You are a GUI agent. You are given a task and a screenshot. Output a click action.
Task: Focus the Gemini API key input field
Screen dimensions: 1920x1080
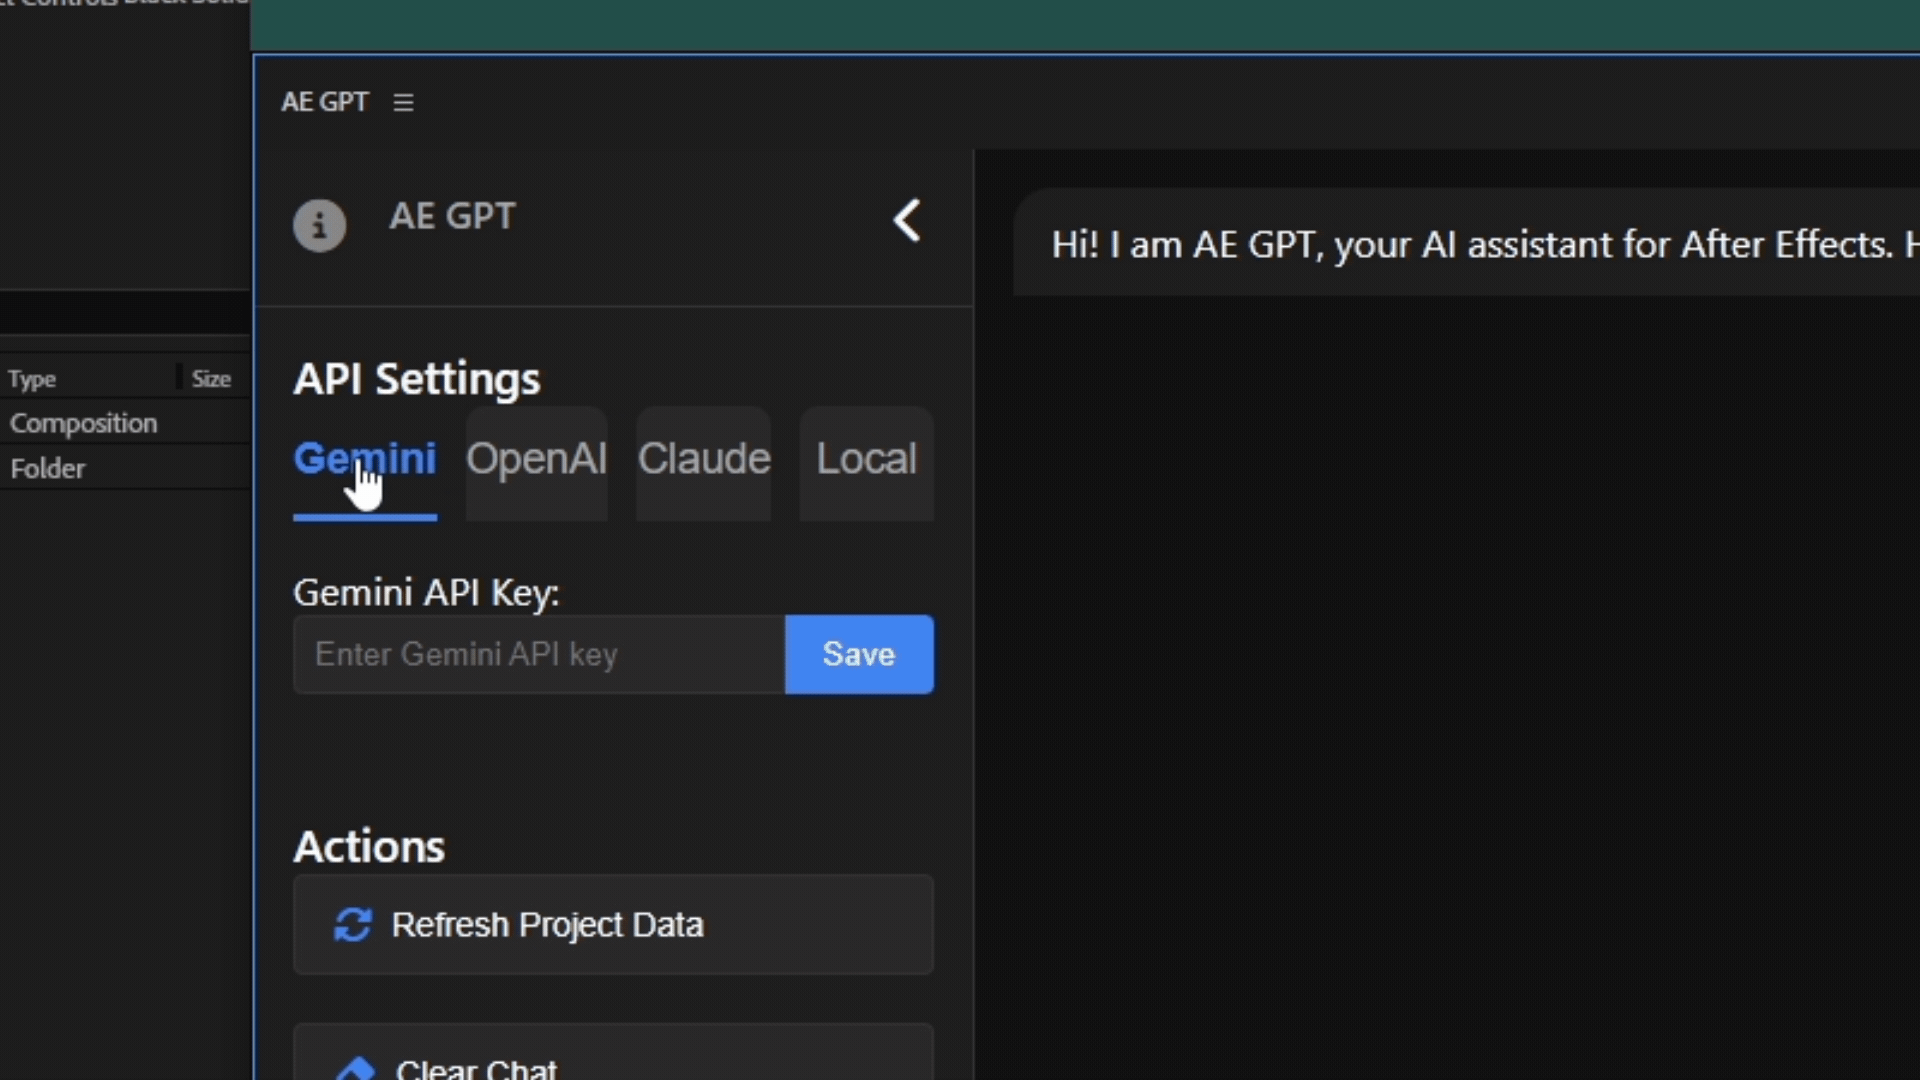click(x=539, y=654)
